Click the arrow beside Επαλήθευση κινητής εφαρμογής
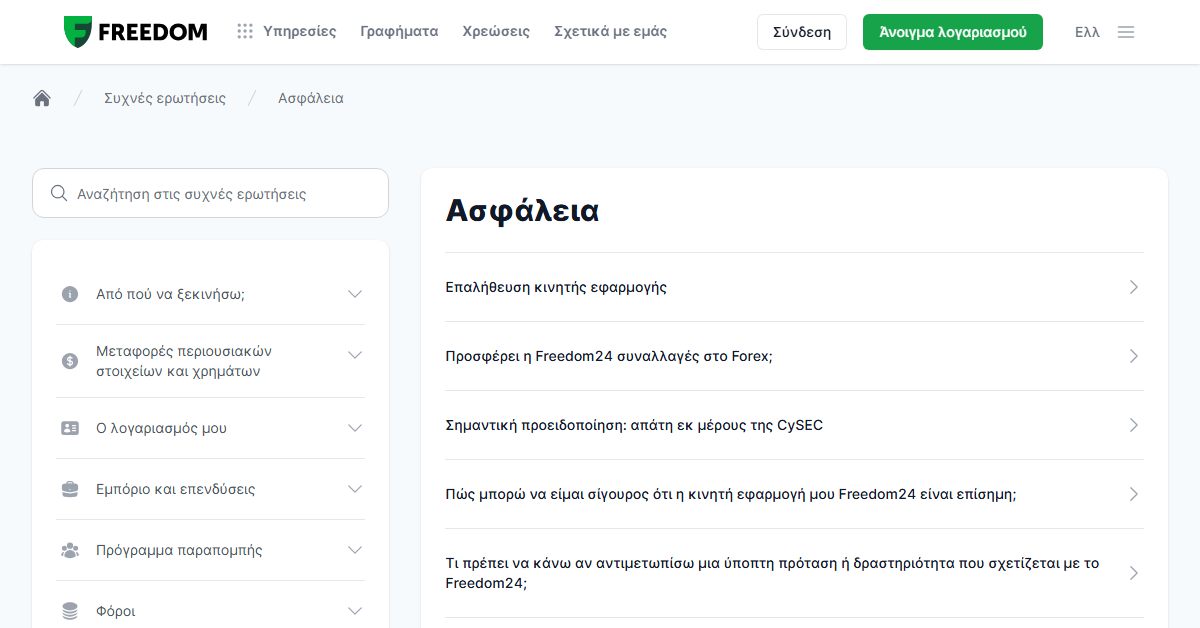Viewport: 1200px width, 628px height. [x=1134, y=287]
